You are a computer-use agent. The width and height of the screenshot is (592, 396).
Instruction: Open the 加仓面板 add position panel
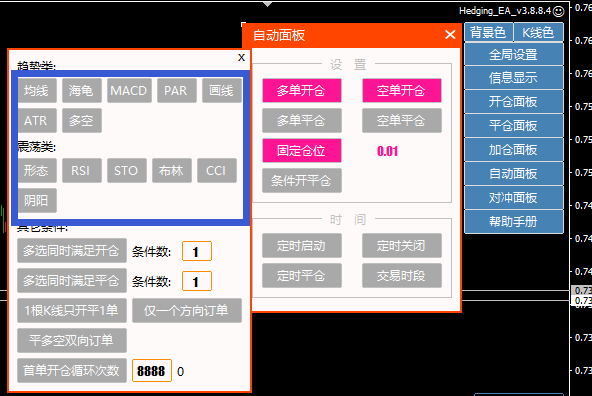click(x=514, y=150)
